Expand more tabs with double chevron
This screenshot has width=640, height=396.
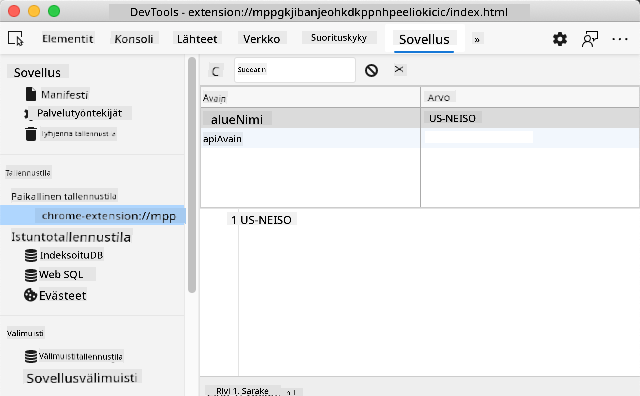pyautogui.click(x=476, y=40)
